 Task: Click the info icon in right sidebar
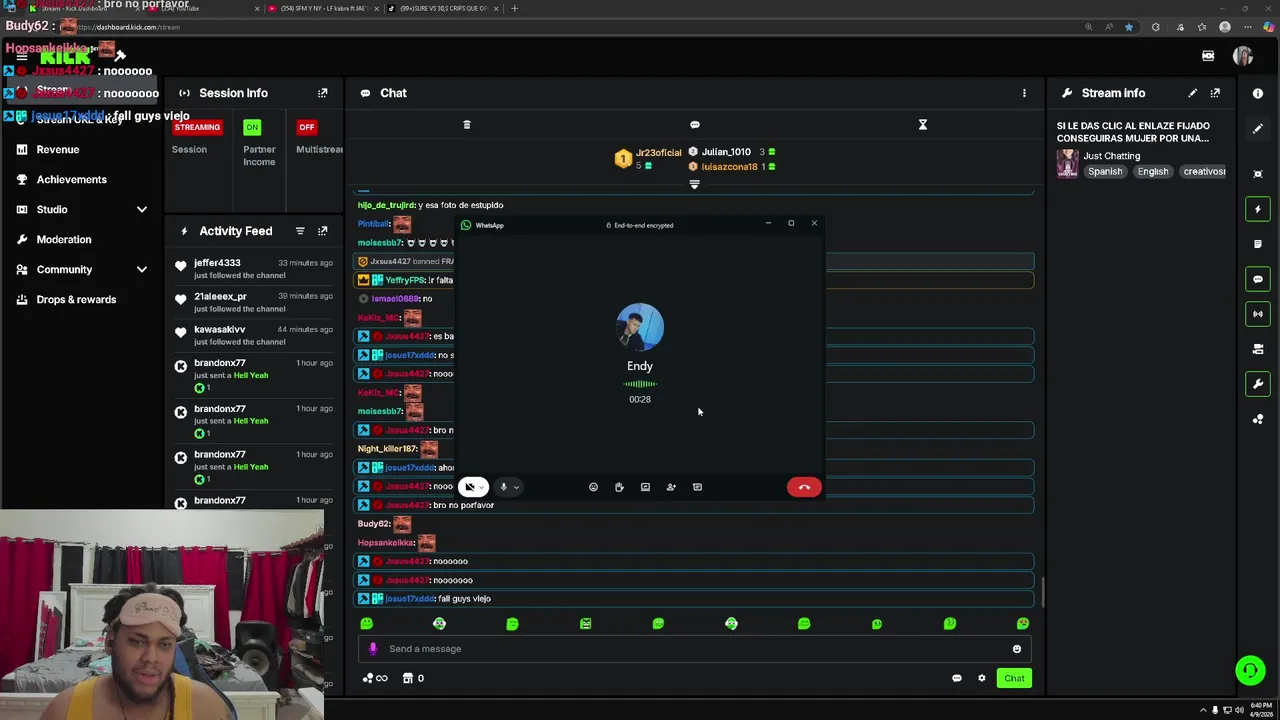[1258, 93]
